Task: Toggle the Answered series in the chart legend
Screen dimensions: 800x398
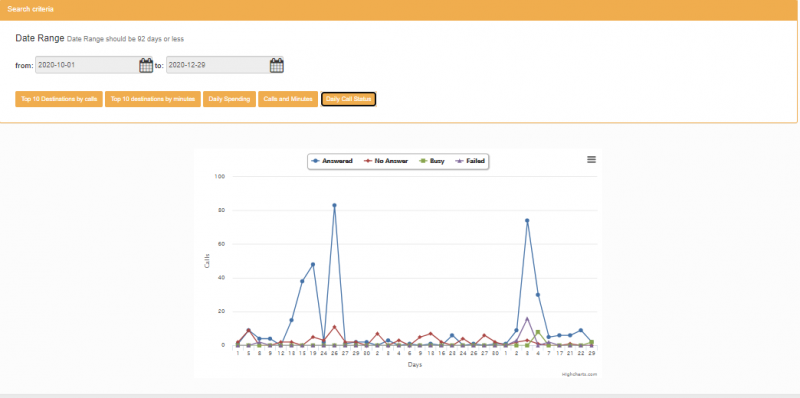Action: coord(332,161)
